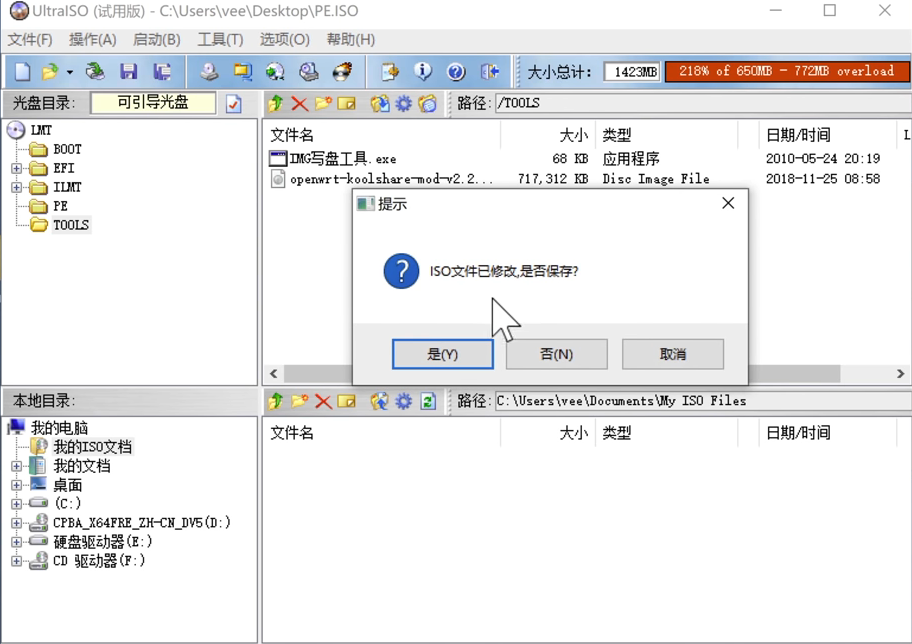The image size is (912, 644).
Task: Click 取消 to cancel the prompt
Action: click(x=673, y=354)
